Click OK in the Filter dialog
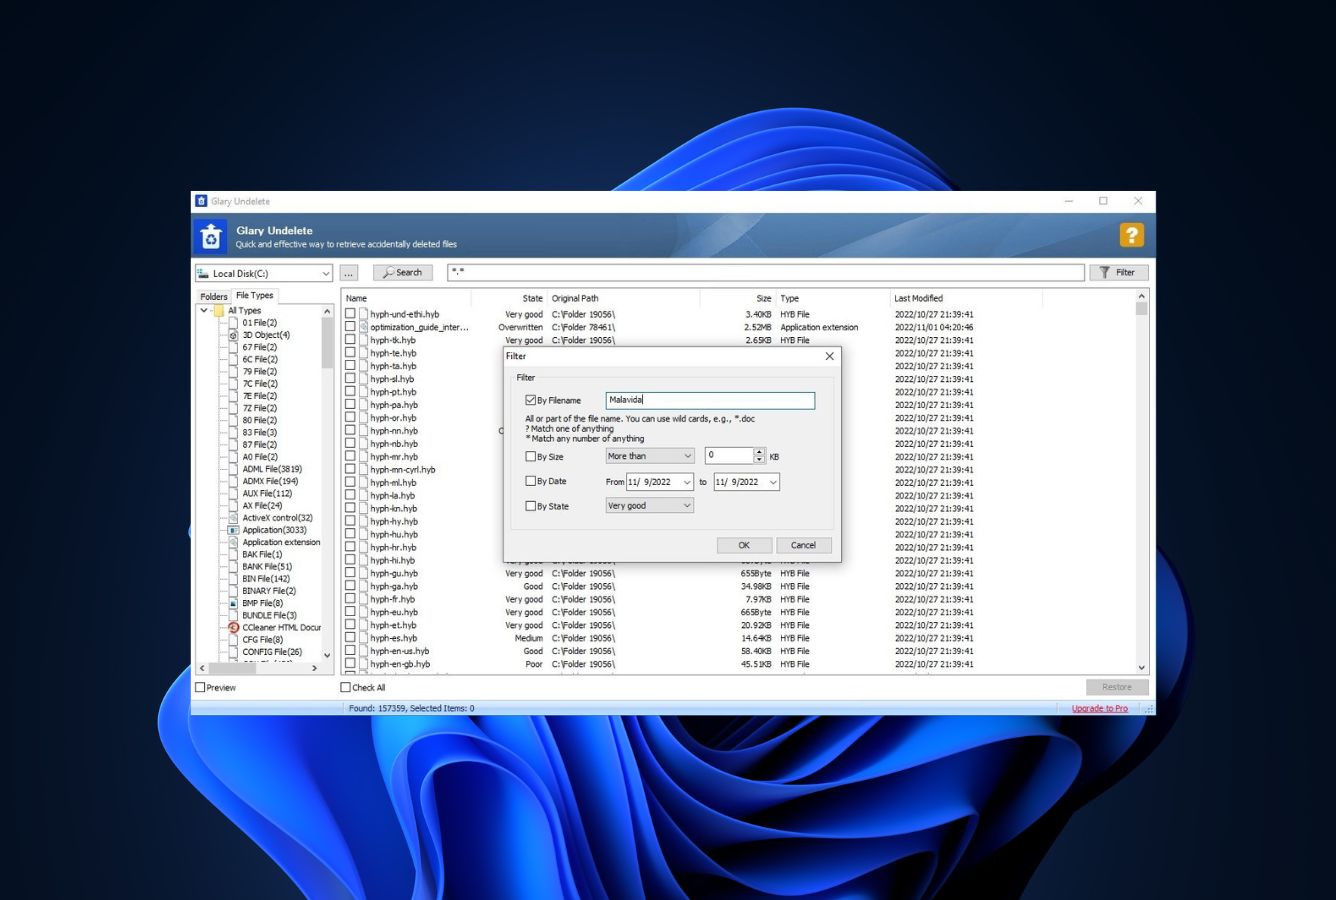This screenshot has width=1336, height=900. click(744, 545)
